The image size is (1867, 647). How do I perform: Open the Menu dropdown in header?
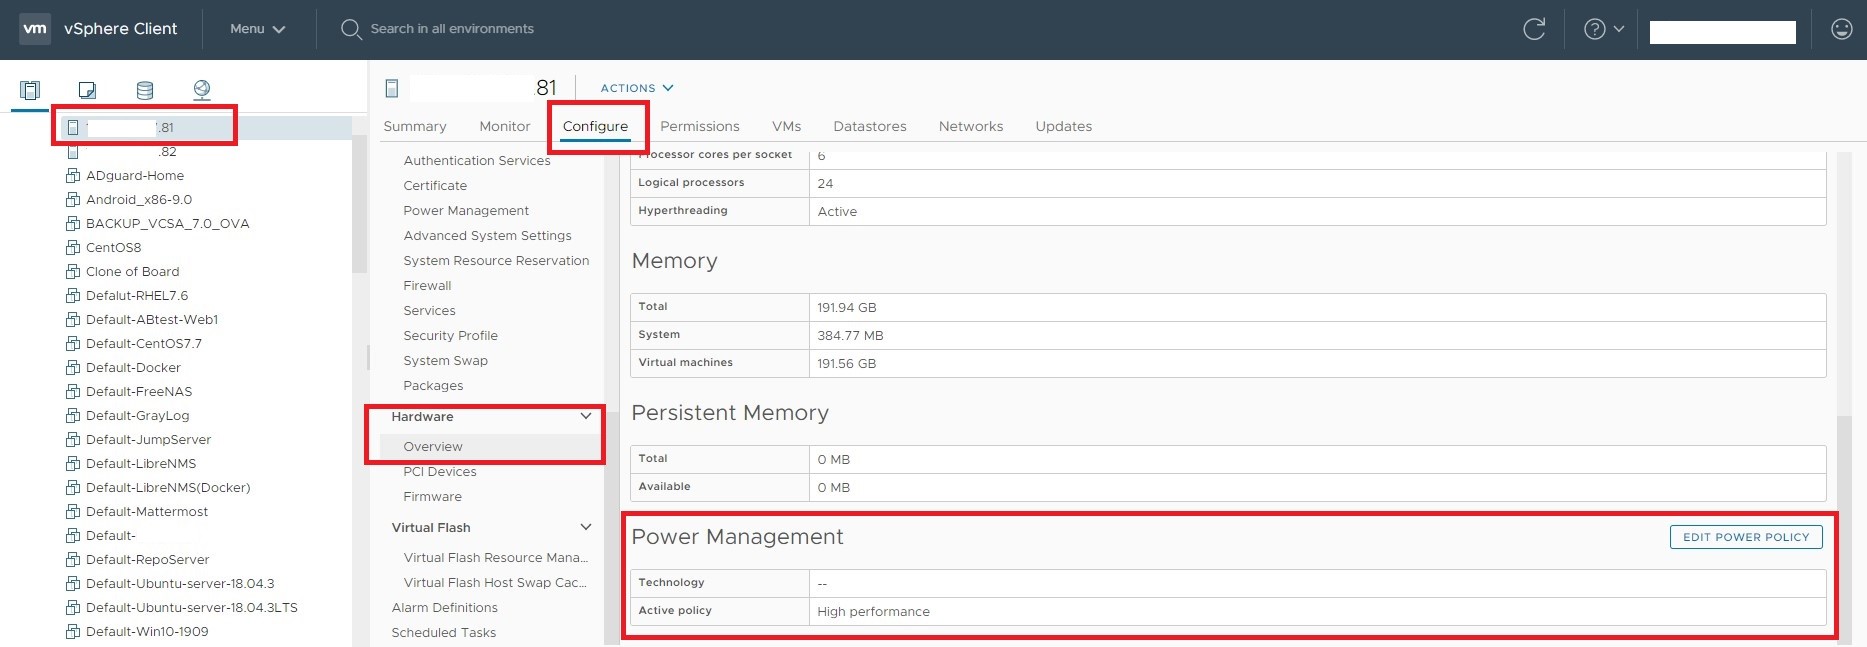[x=258, y=29]
